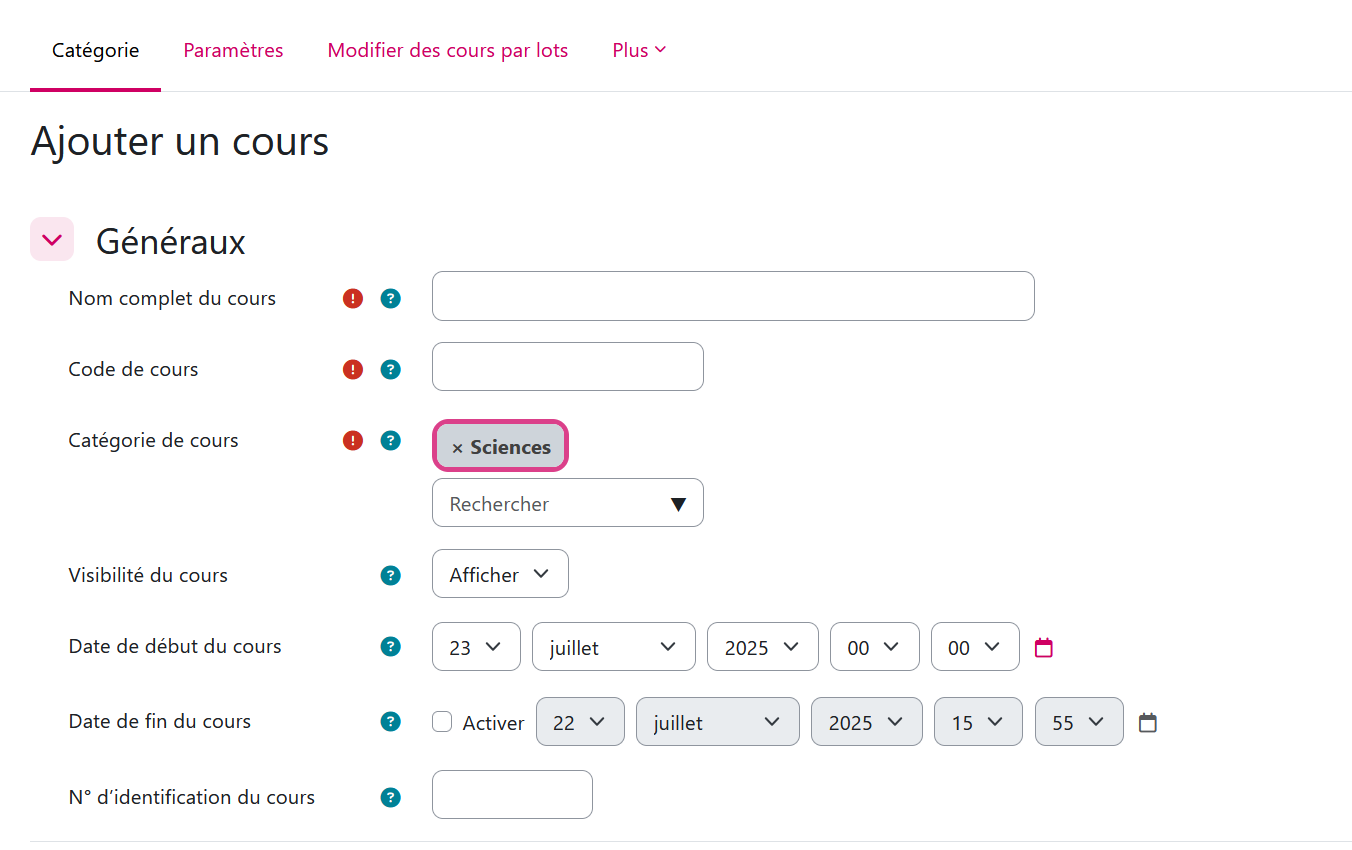The height and width of the screenshot is (850, 1352).
Task: Switch to the Paramètres tab
Action: (x=233, y=50)
